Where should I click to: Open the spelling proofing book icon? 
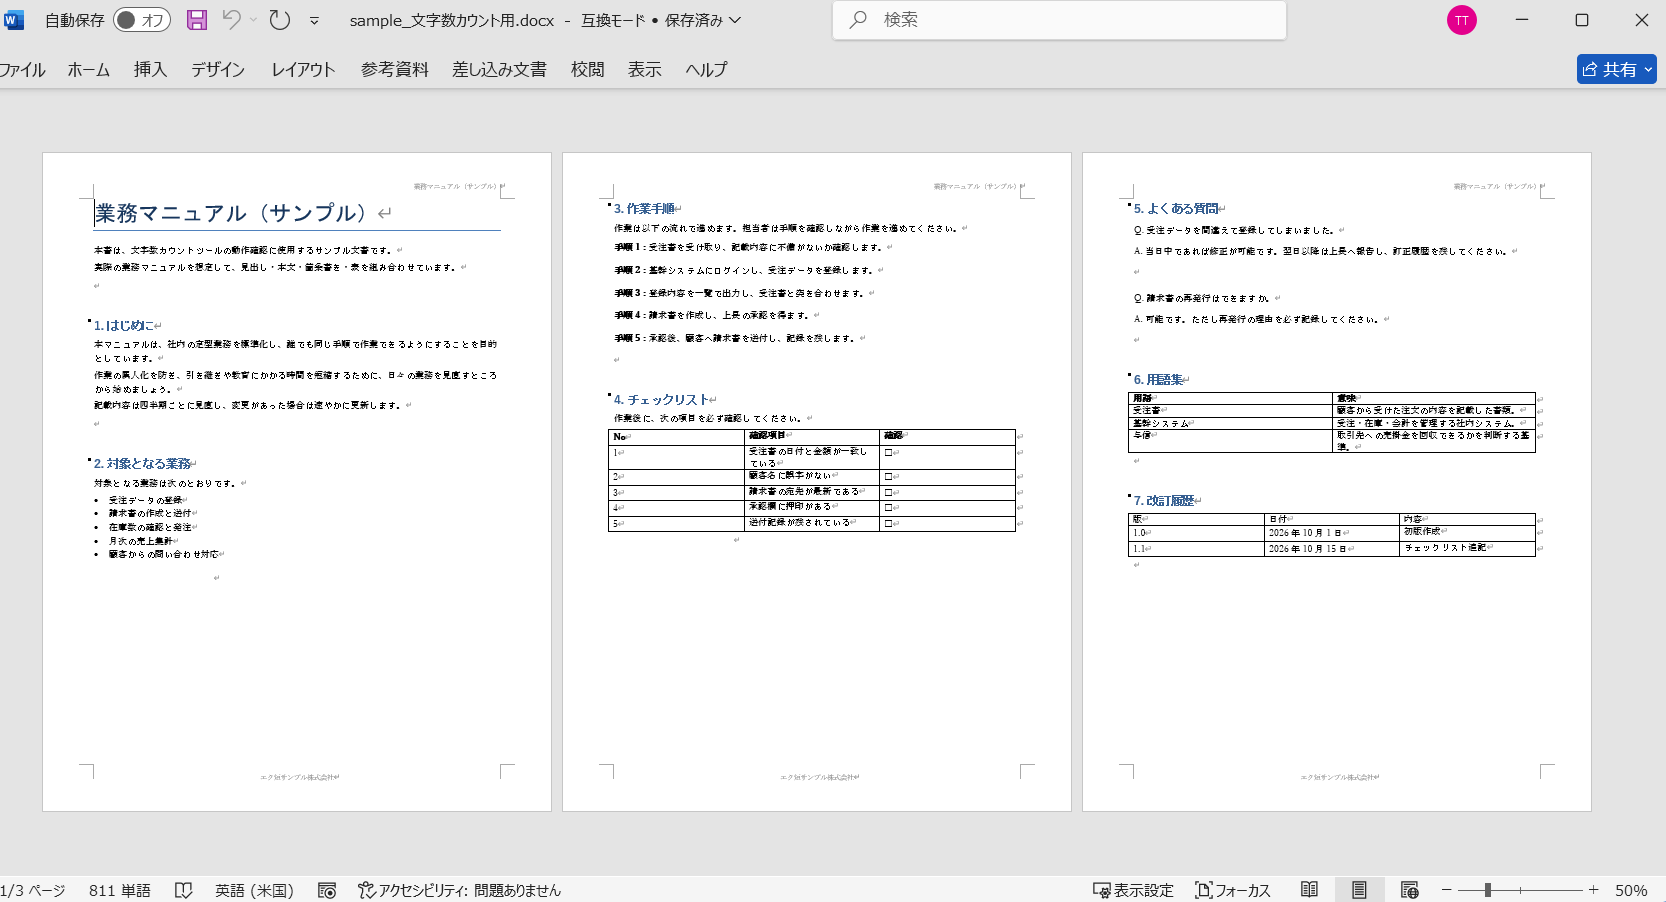pos(184,890)
